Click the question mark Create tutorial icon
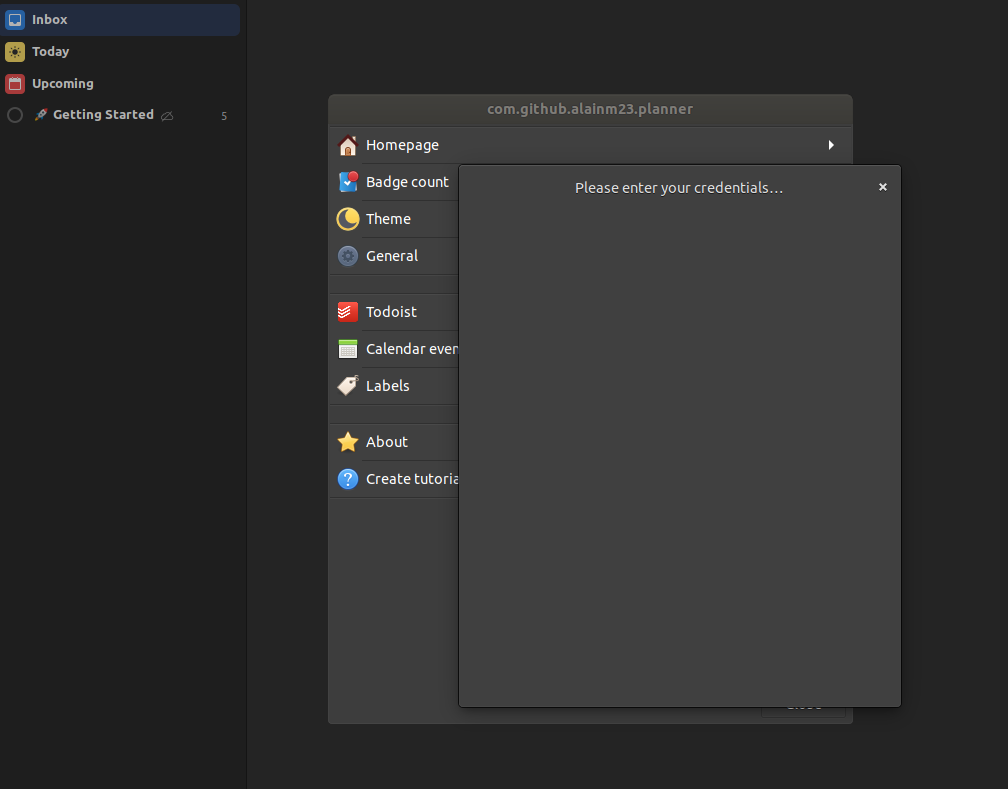 click(348, 479)
